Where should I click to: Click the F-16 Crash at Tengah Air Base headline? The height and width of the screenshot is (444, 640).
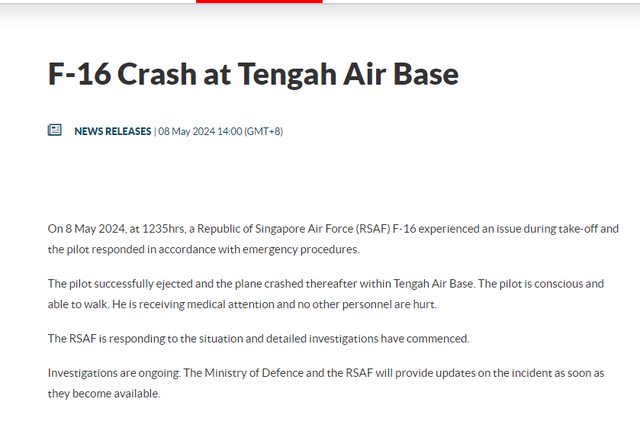253,74
